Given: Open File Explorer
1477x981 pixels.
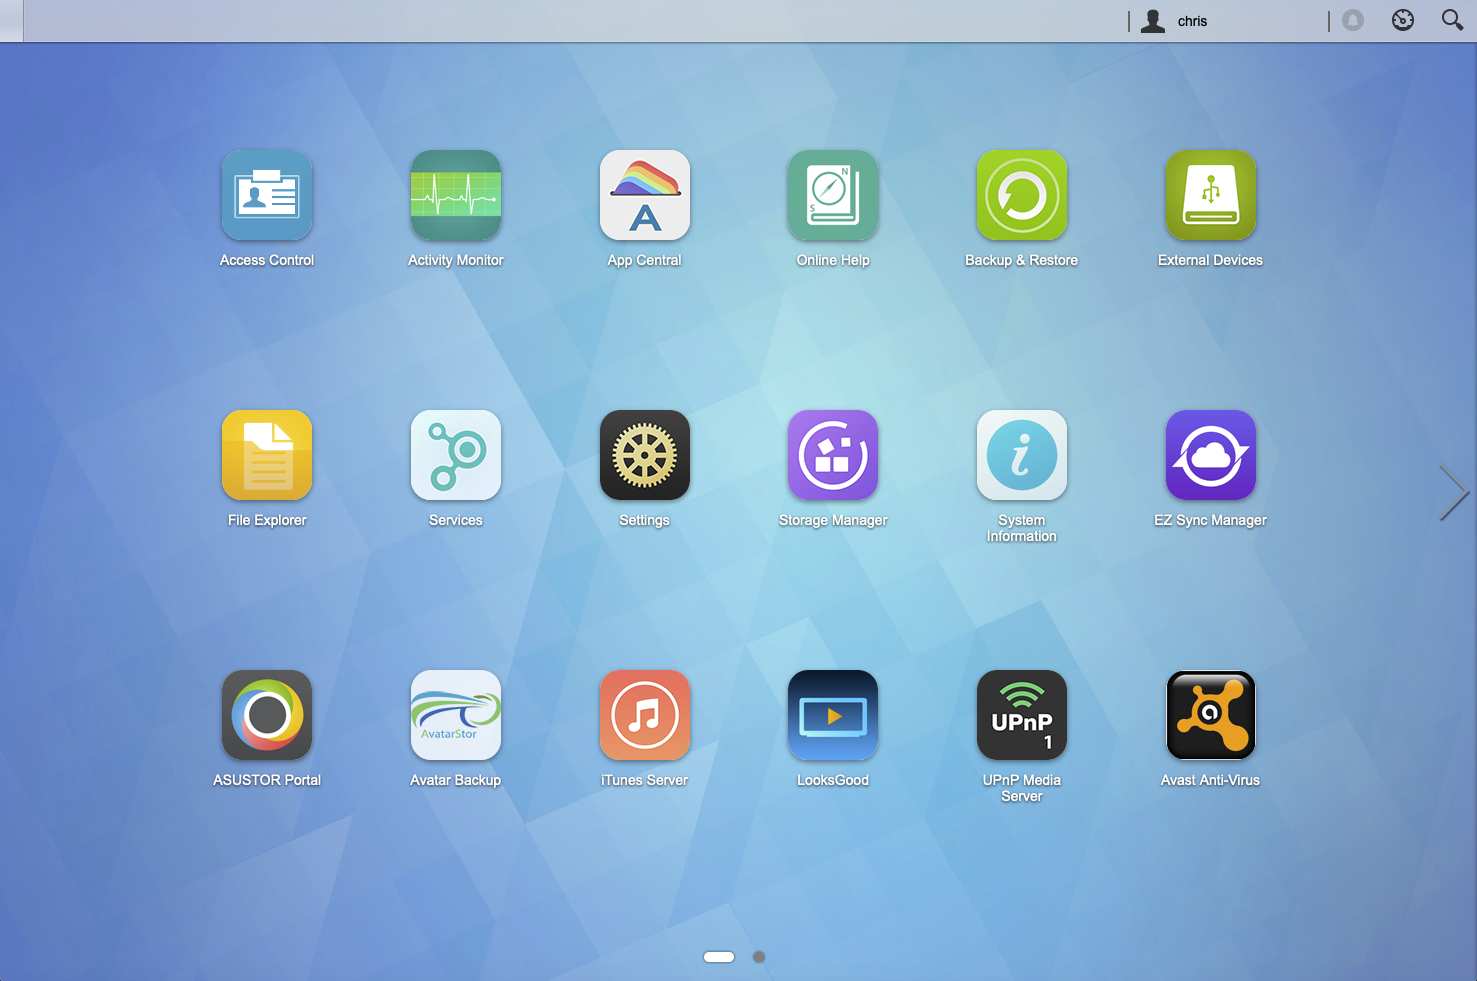Looking at the screenshot, I should [x=267, y=456].
